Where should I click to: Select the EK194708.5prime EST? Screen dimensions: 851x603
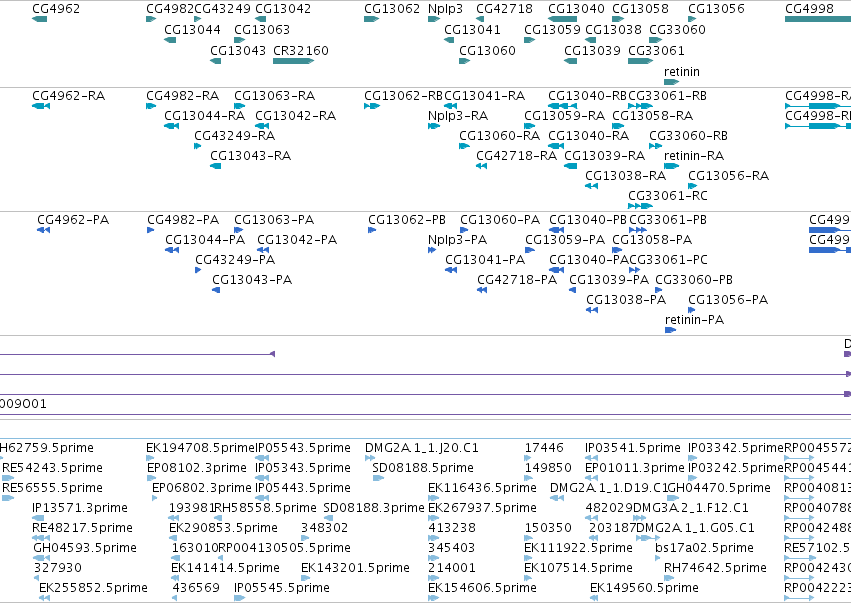200,448
